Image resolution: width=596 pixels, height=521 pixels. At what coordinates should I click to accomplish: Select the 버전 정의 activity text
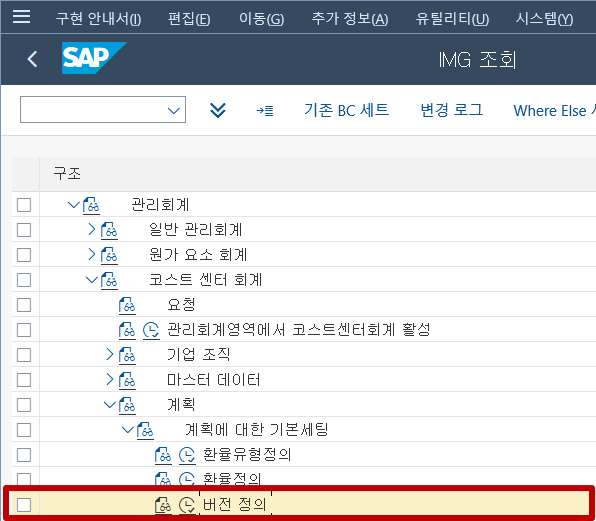click(235, 505)
